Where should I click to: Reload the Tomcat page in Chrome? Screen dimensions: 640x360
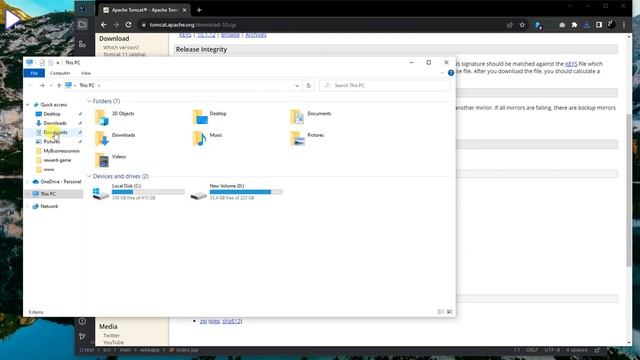[x=128, y=25]
